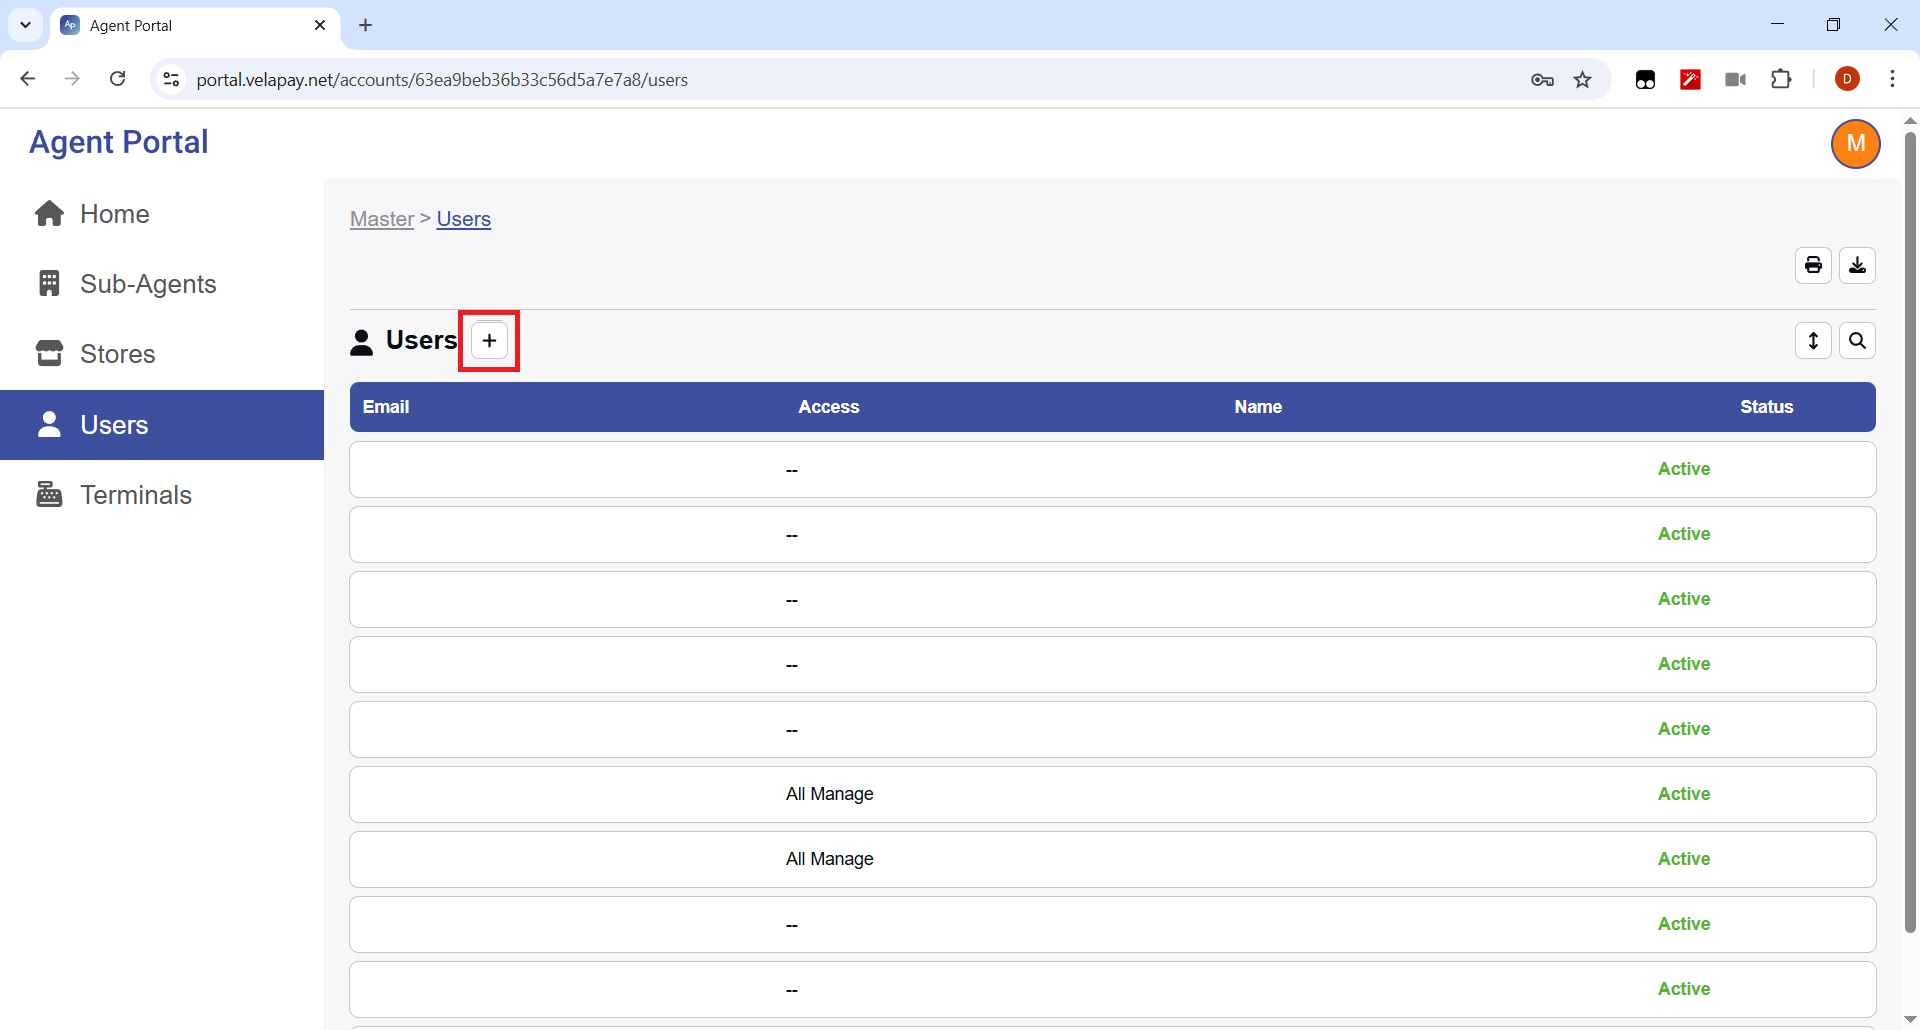Close the Agent Portal tab

click(x=320, y=25)
